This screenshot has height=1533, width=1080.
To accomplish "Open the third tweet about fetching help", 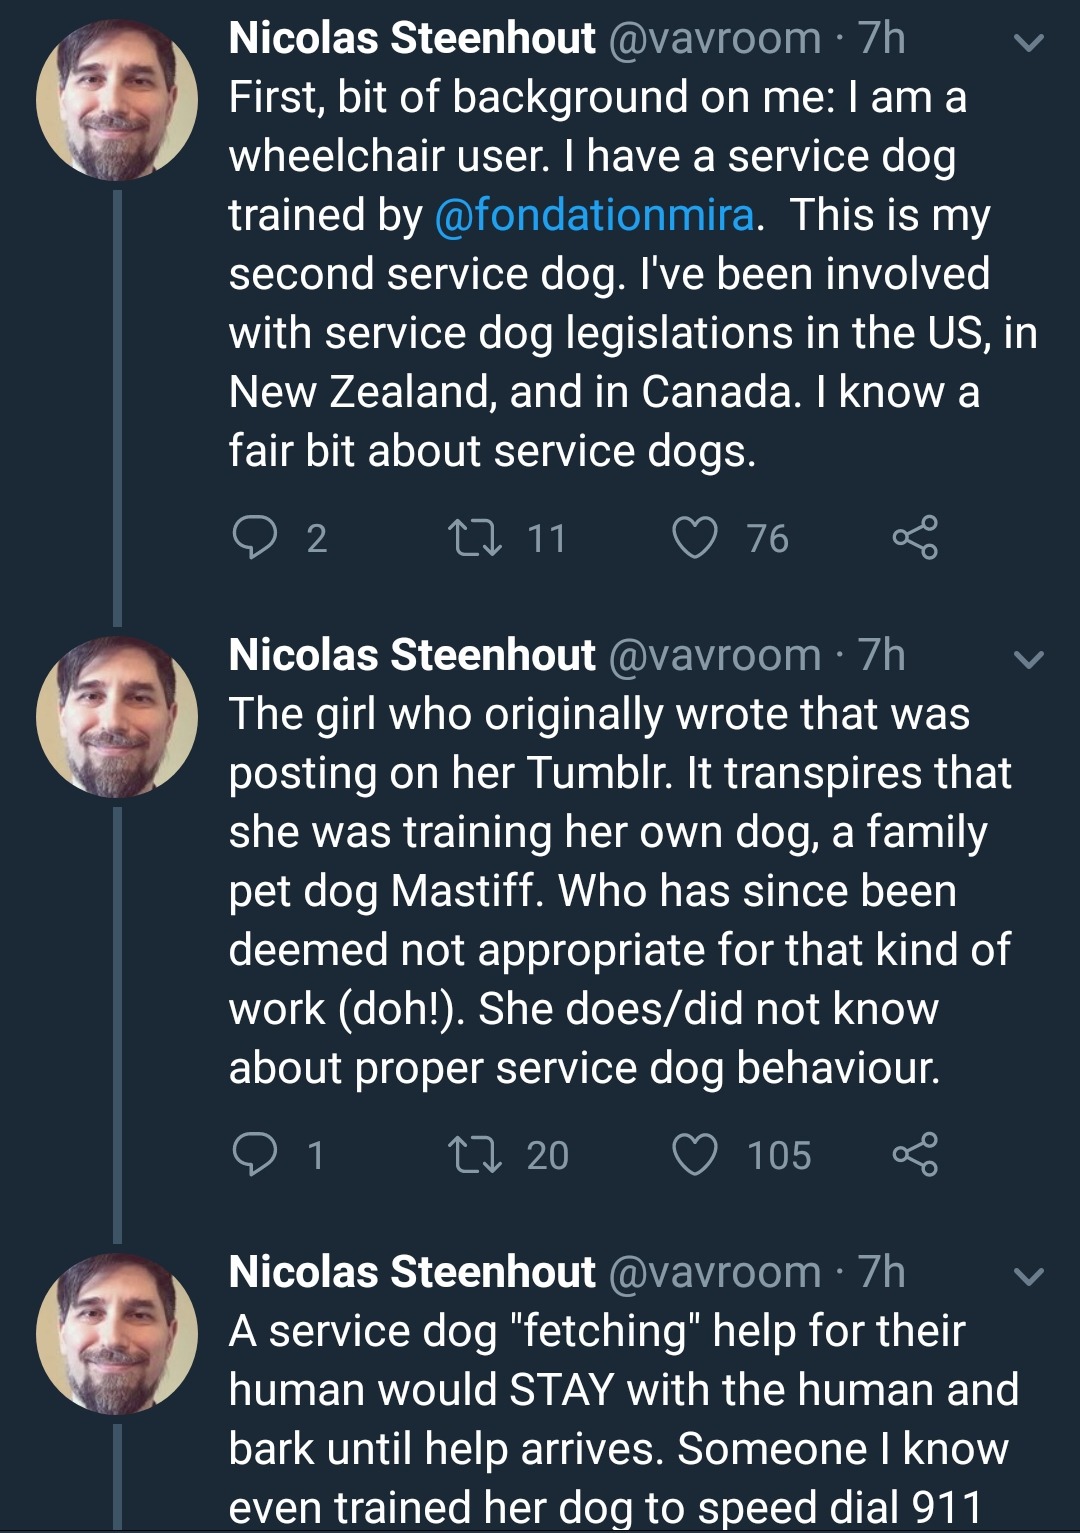I will pyautogui.click(x=620, y=1420).
